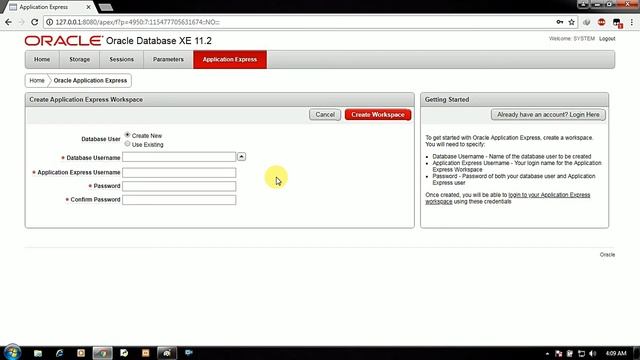Close the Application Express browser tab
The width and height of the screenshot is (640, 360).
[x=88, y=7]
